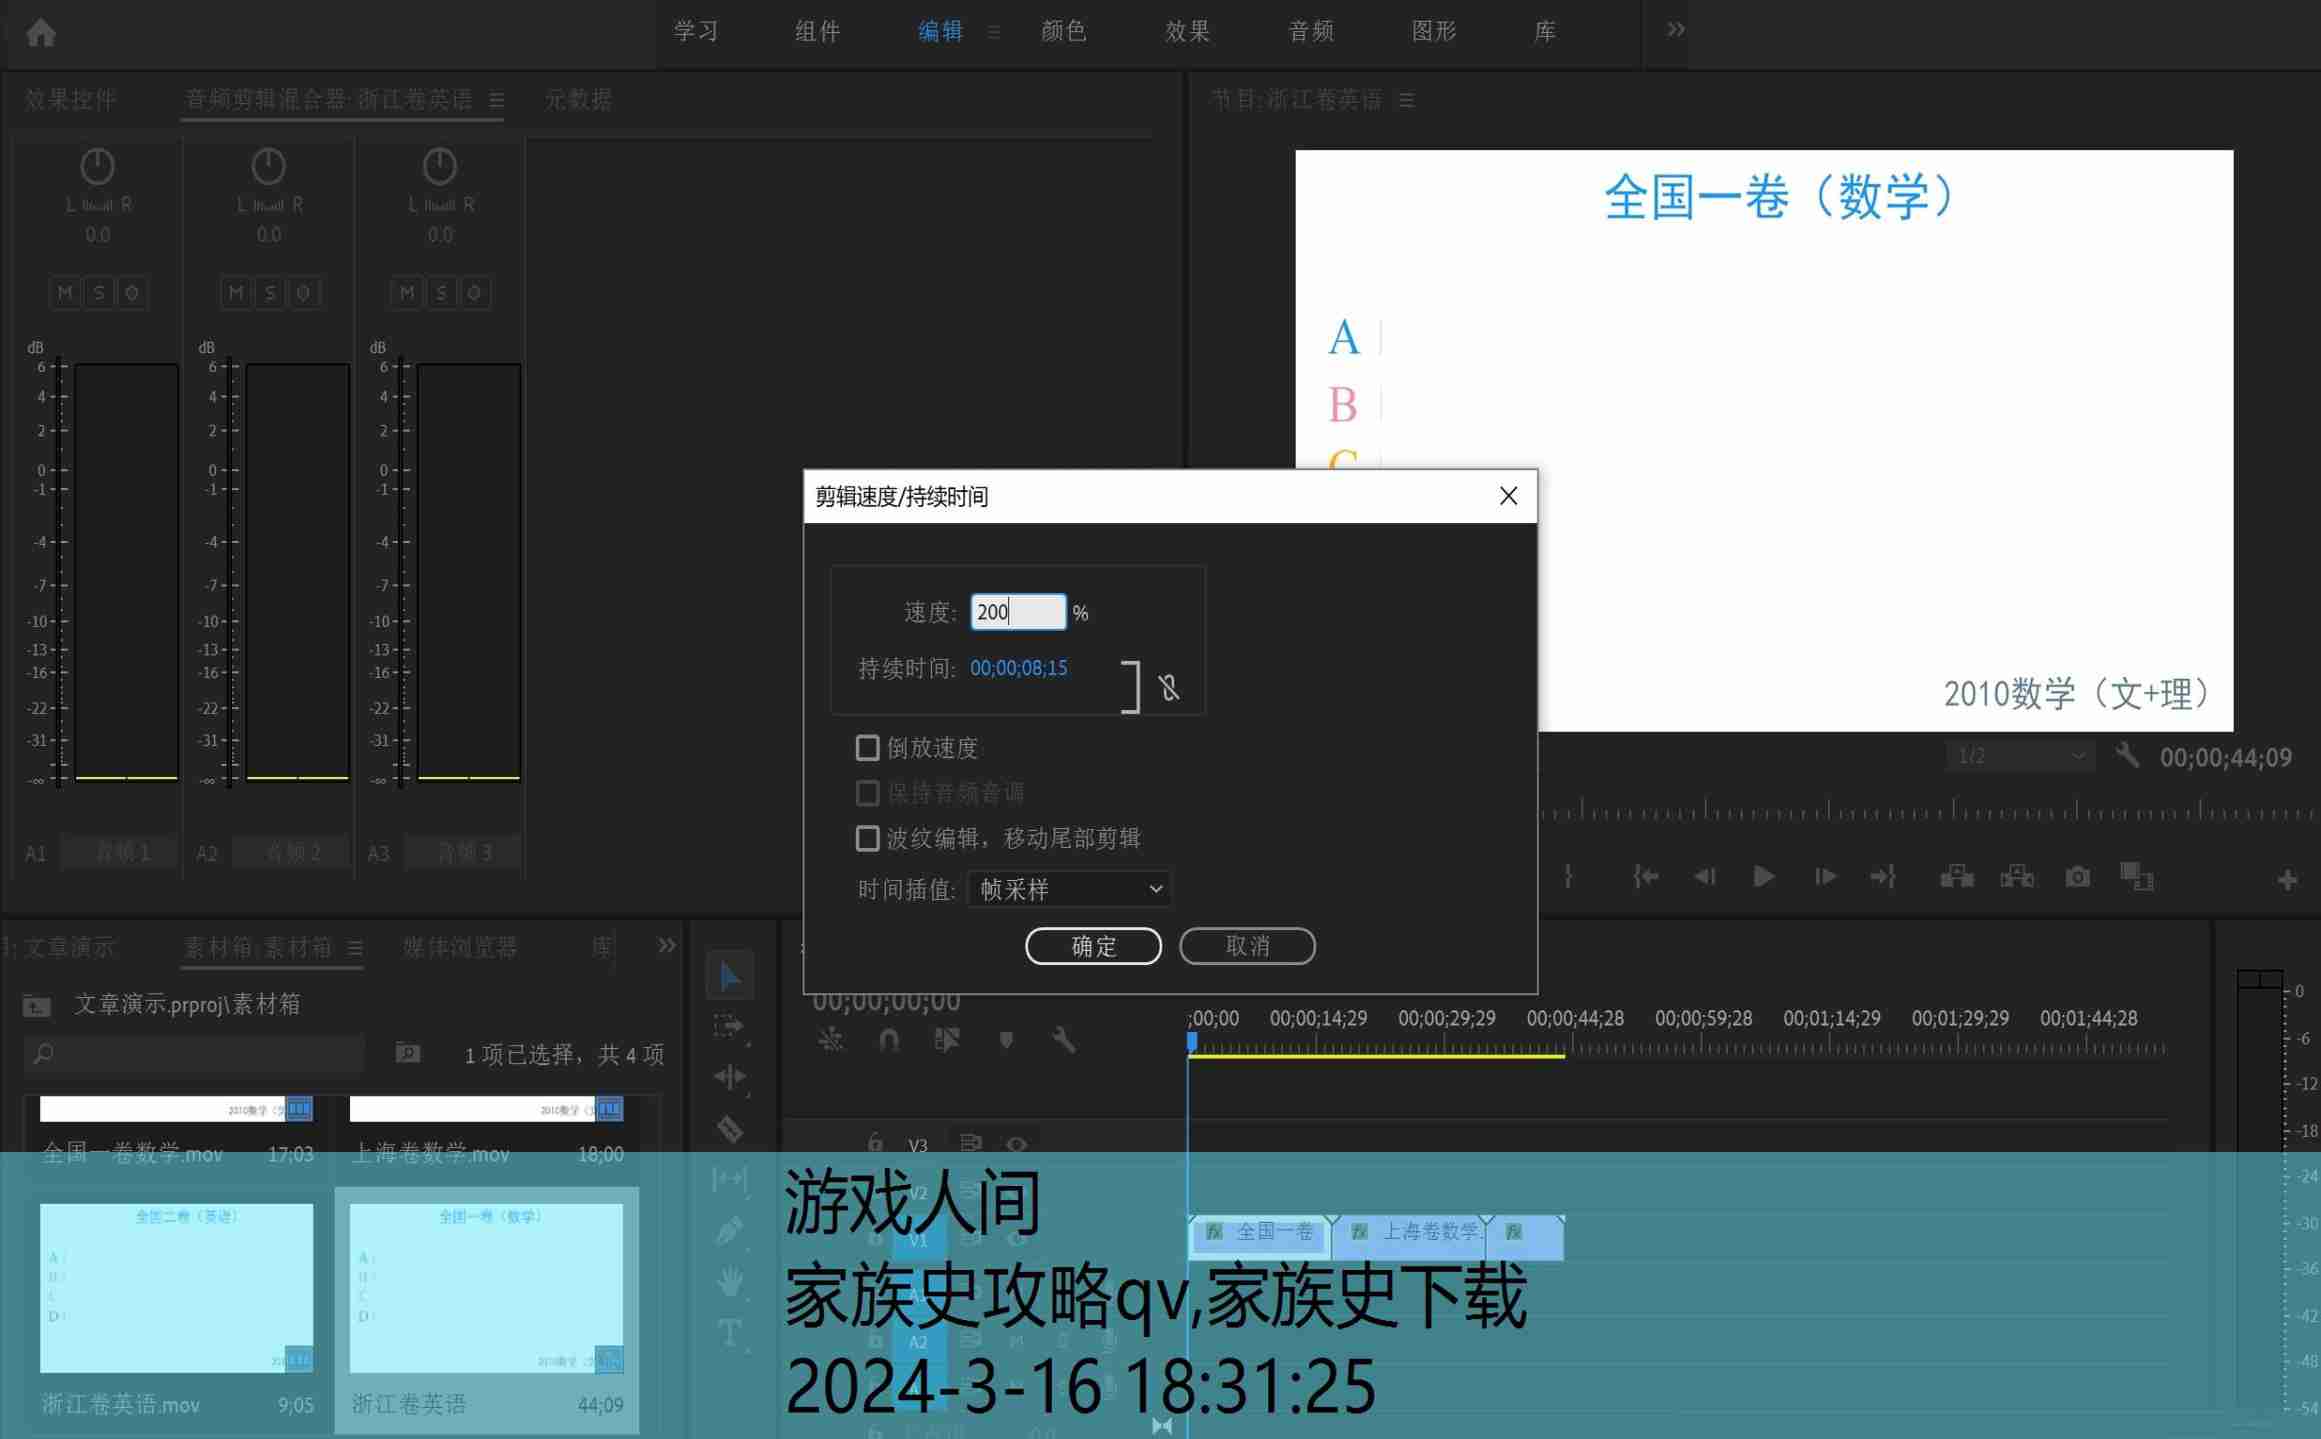Add marker in timeline header
Screen dimensions: 2321x1439
(1006, 1040)
